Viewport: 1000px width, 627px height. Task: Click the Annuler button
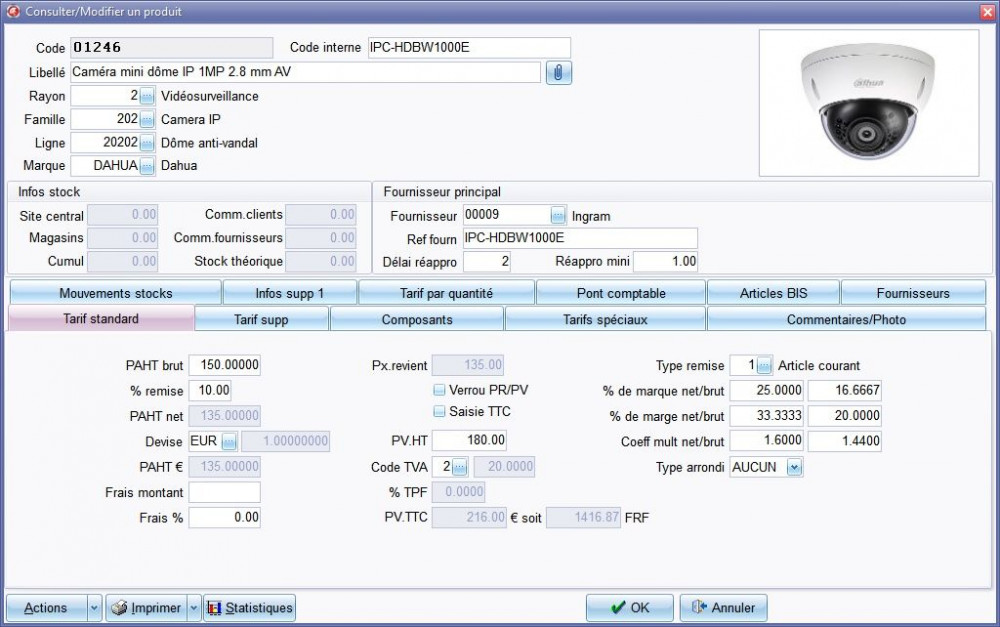click(723, 607)
